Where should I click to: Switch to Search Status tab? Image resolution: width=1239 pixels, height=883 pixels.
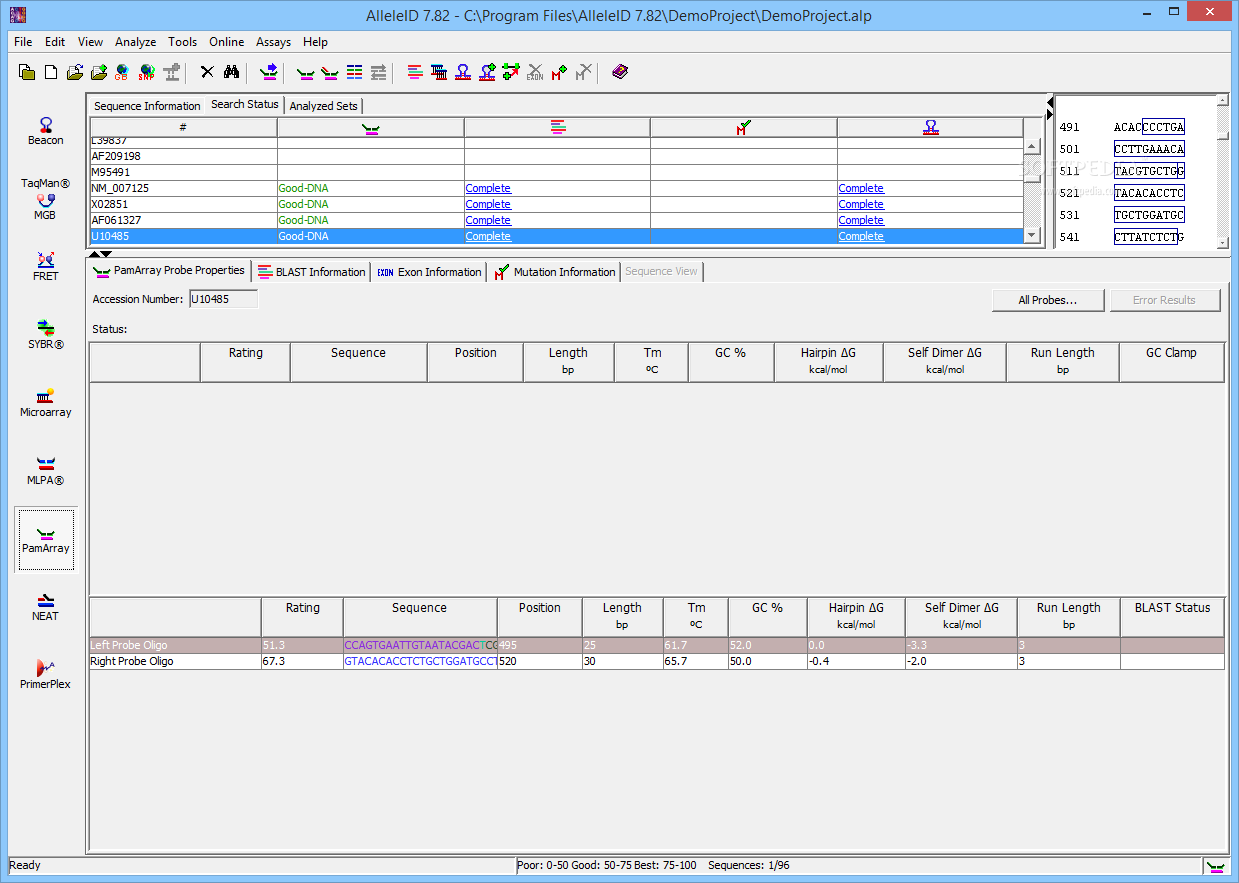tap(245, 104)
